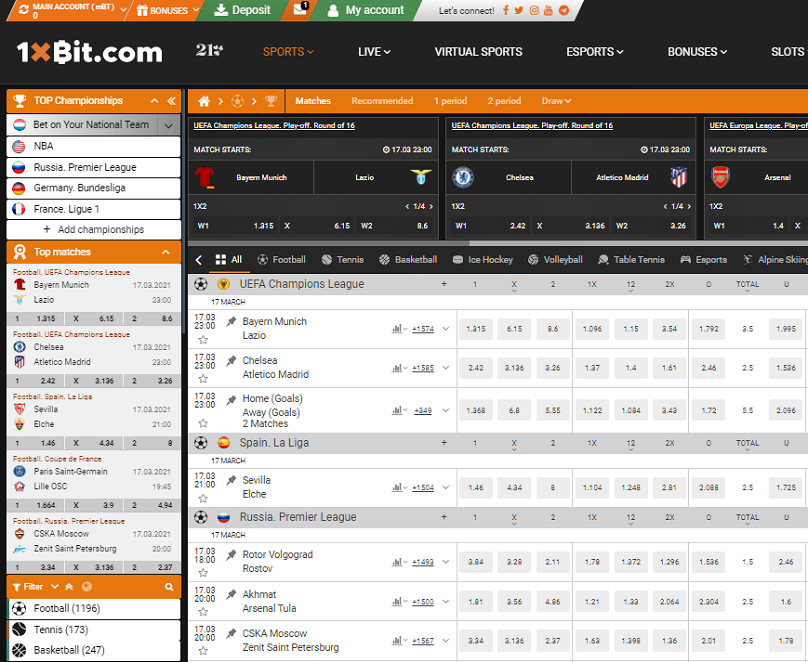Select Football (1196) in the sports filter list
This screenshot has height=662, width=808.
tap(66, 608)
